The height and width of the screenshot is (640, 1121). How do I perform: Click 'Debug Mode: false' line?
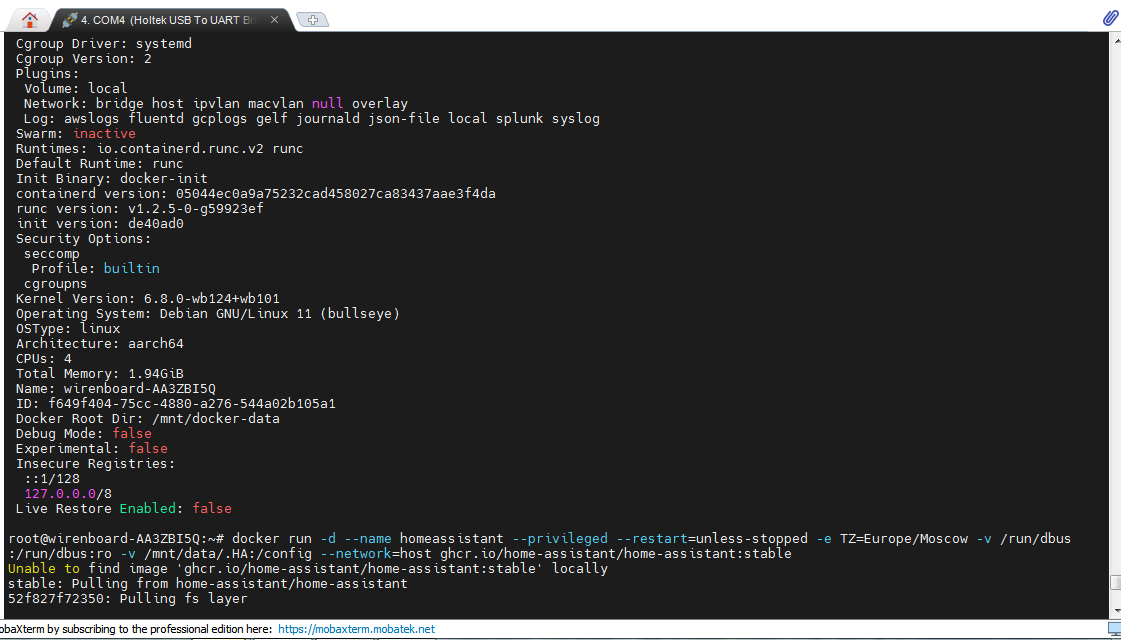click(x=84, y=434)
